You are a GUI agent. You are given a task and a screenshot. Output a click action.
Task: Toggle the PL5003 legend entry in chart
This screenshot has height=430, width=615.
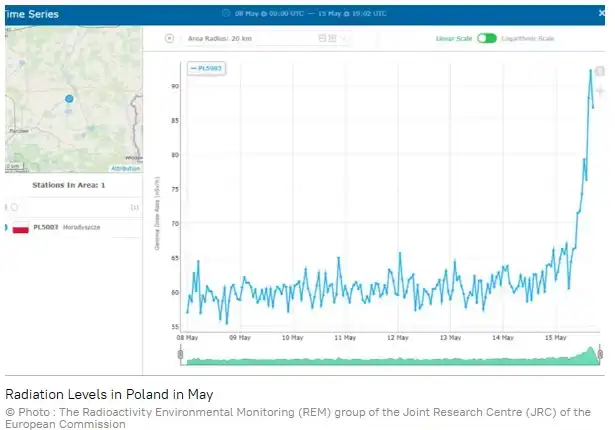point(207,67)
